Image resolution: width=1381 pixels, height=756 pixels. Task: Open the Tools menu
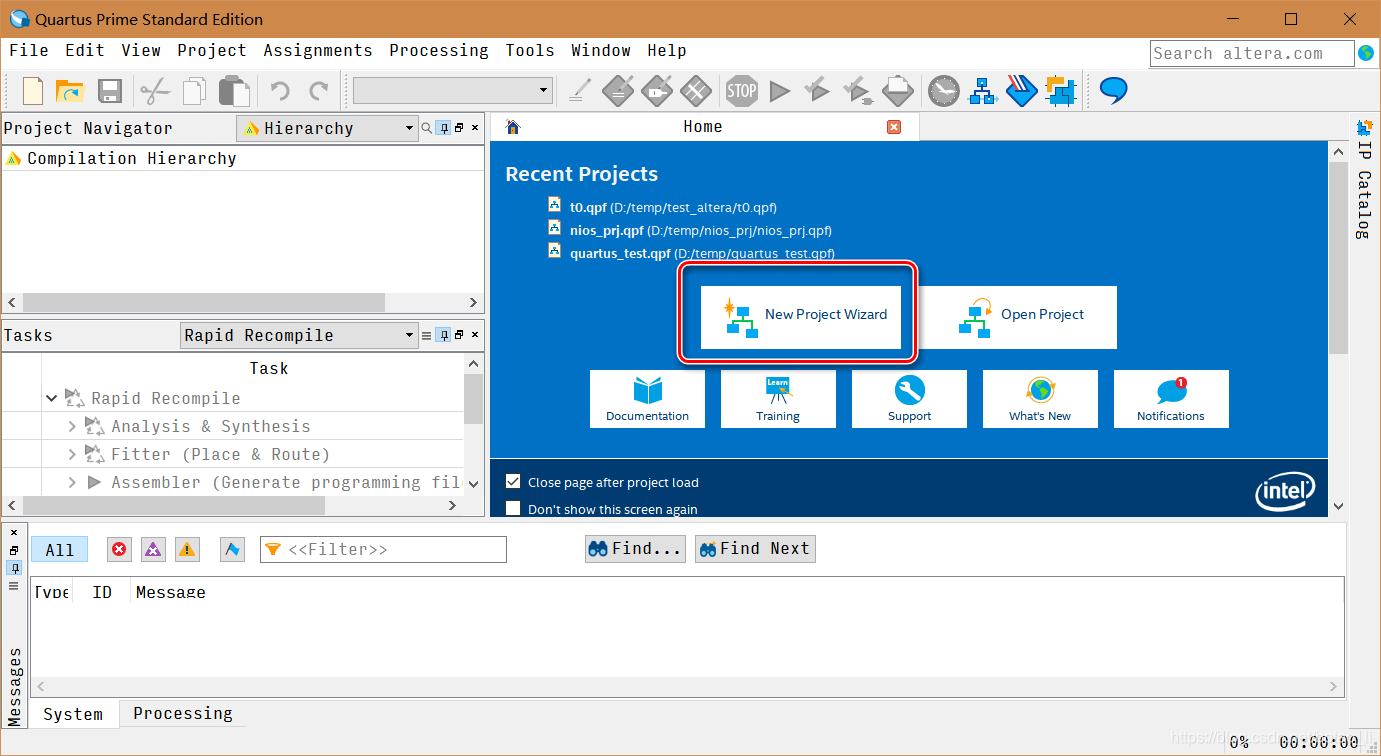point(530,50)
